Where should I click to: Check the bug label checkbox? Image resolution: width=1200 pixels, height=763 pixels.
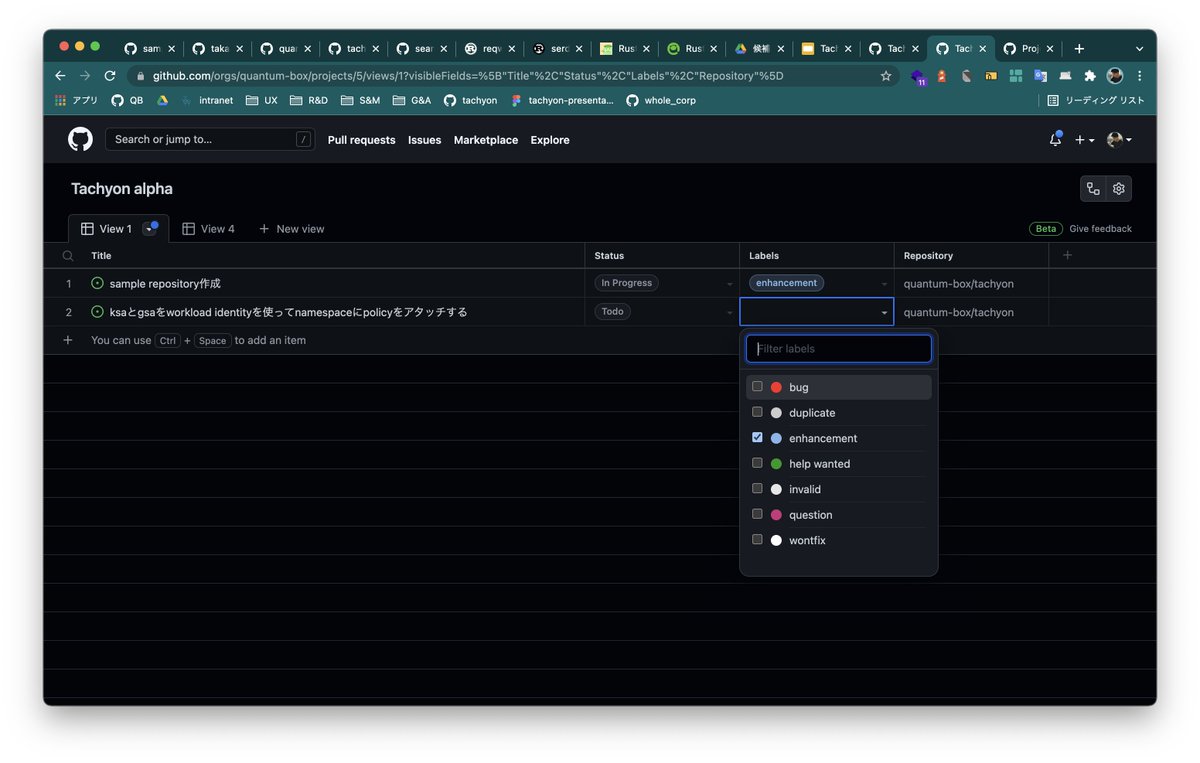coord(757,387)
